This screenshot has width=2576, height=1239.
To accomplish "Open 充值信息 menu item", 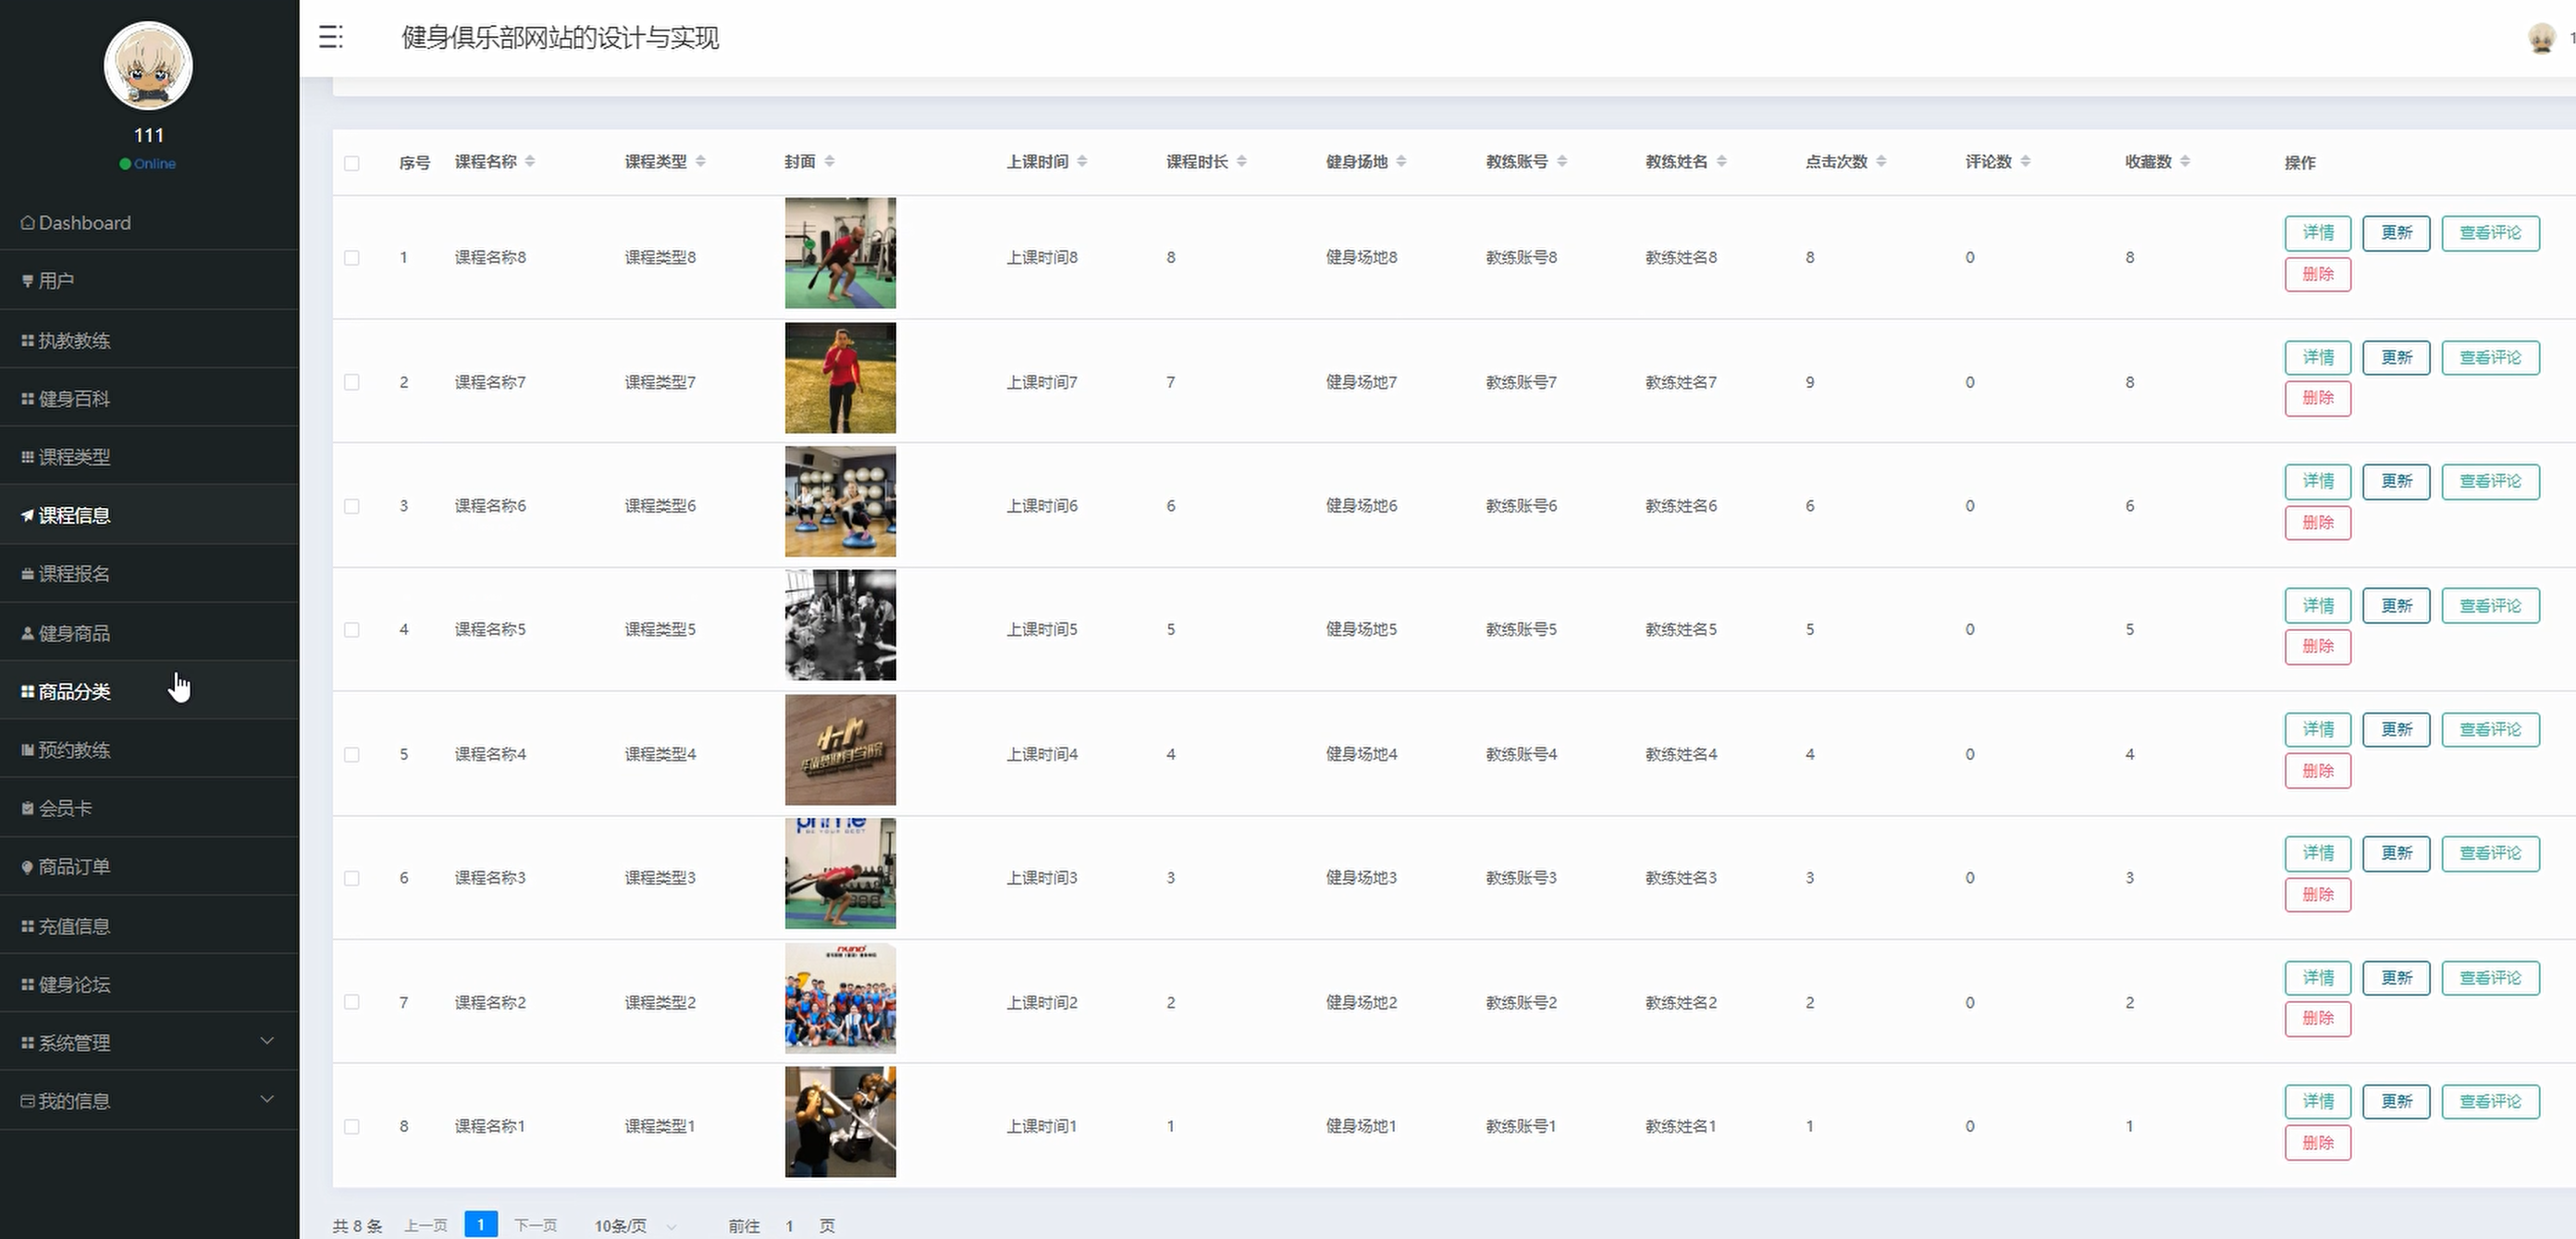I will tap(149, 925).
